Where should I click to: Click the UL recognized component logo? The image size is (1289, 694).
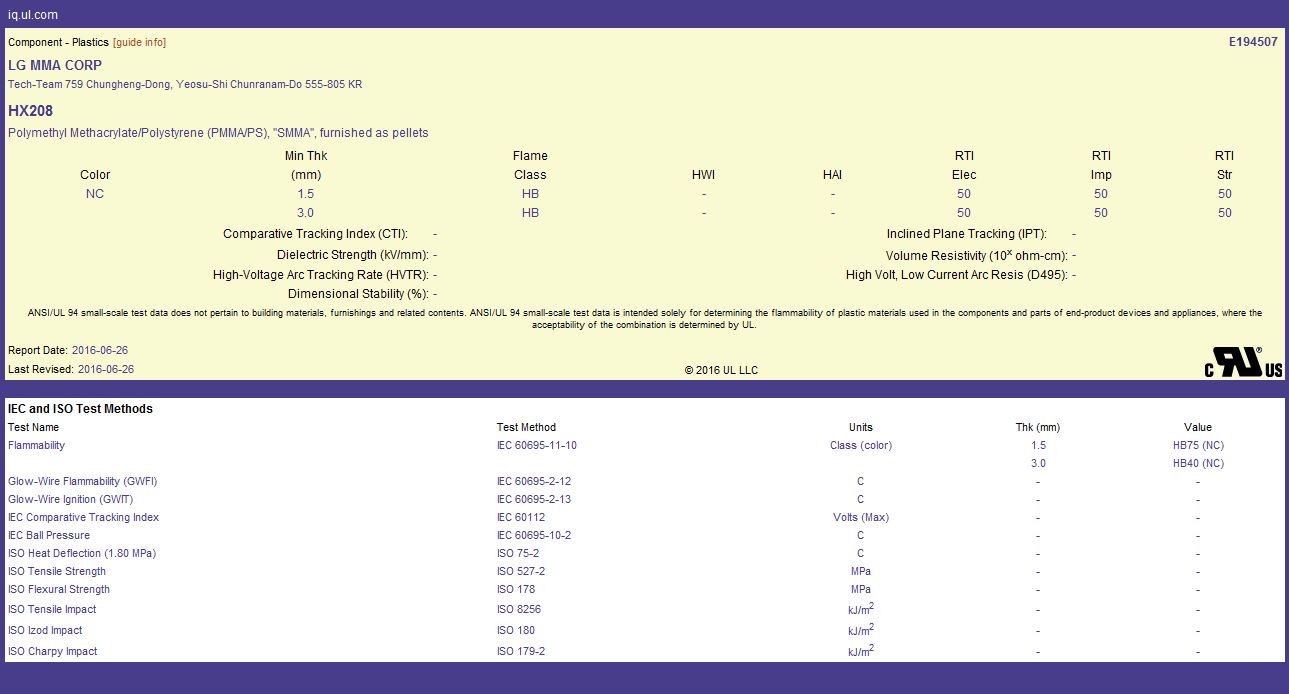point(1243,362)
